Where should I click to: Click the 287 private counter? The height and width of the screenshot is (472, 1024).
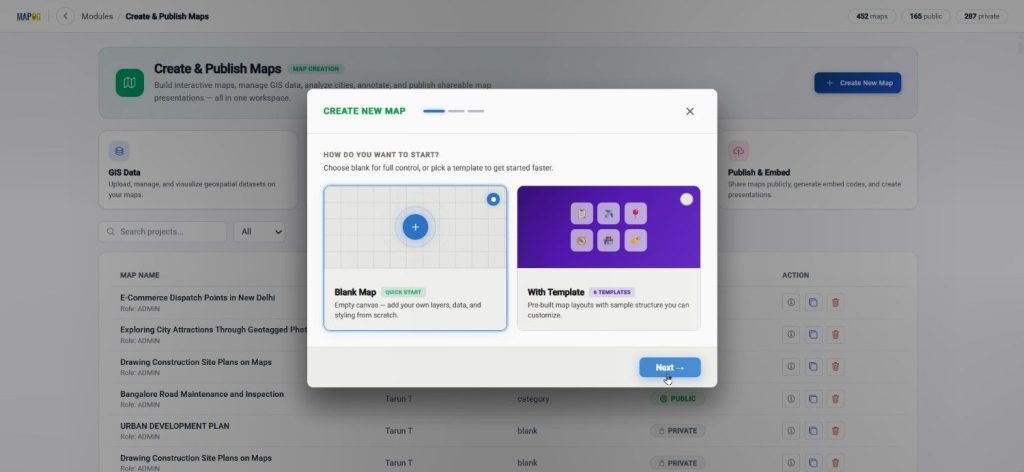981,16
